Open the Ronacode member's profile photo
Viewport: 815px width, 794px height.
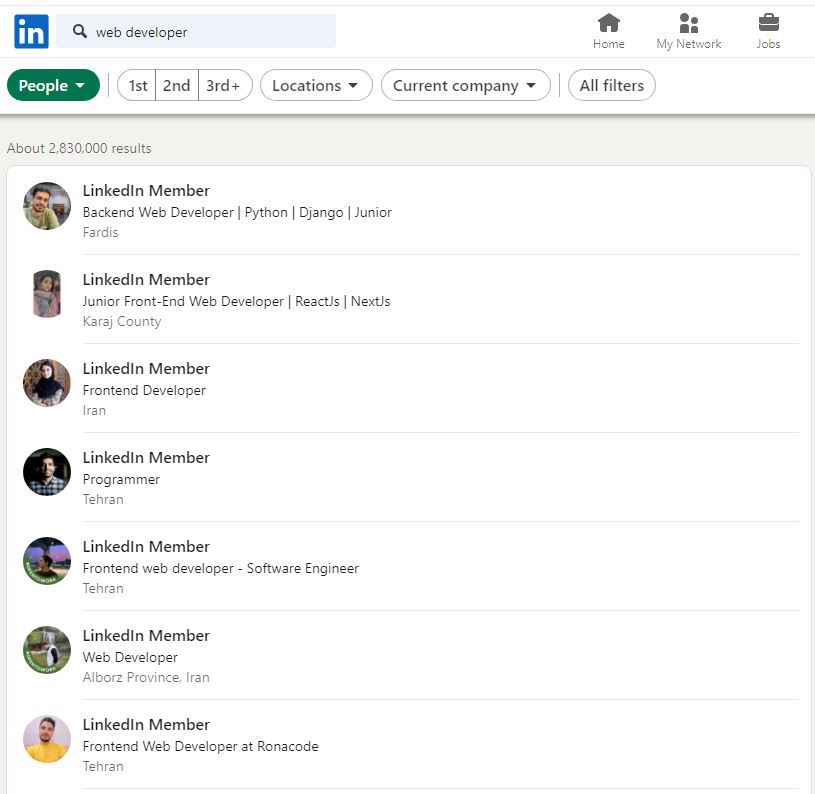click(47, 739)
